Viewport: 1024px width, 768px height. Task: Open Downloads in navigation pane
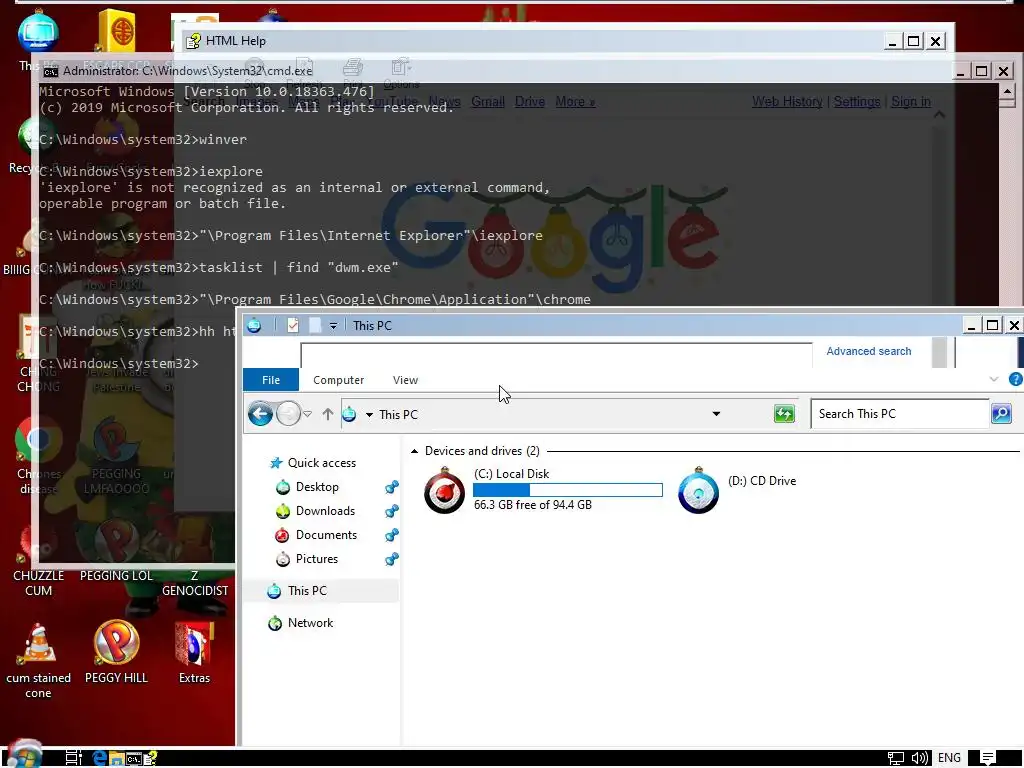pos(316,511)
